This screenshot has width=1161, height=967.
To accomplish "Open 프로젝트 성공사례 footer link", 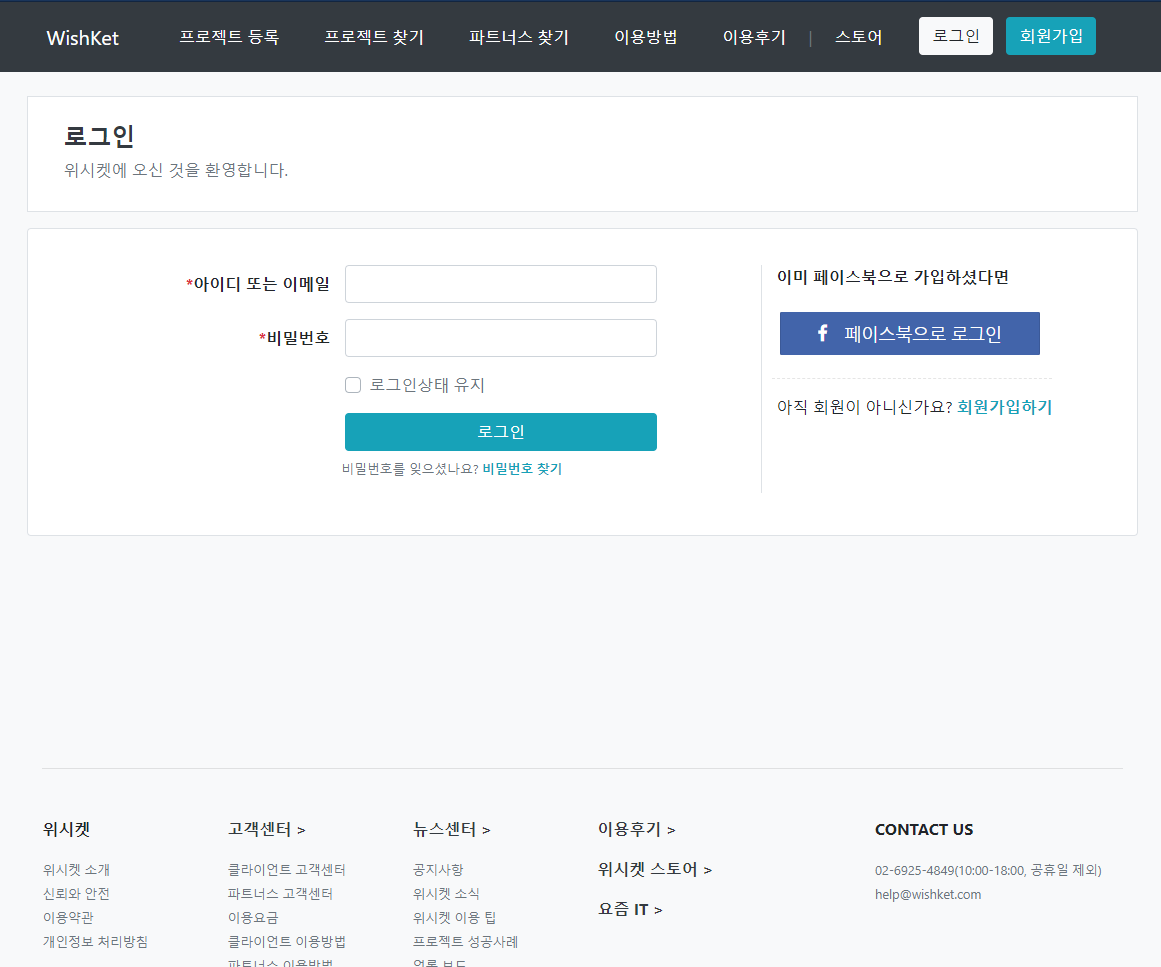I will tap(466, 942).
